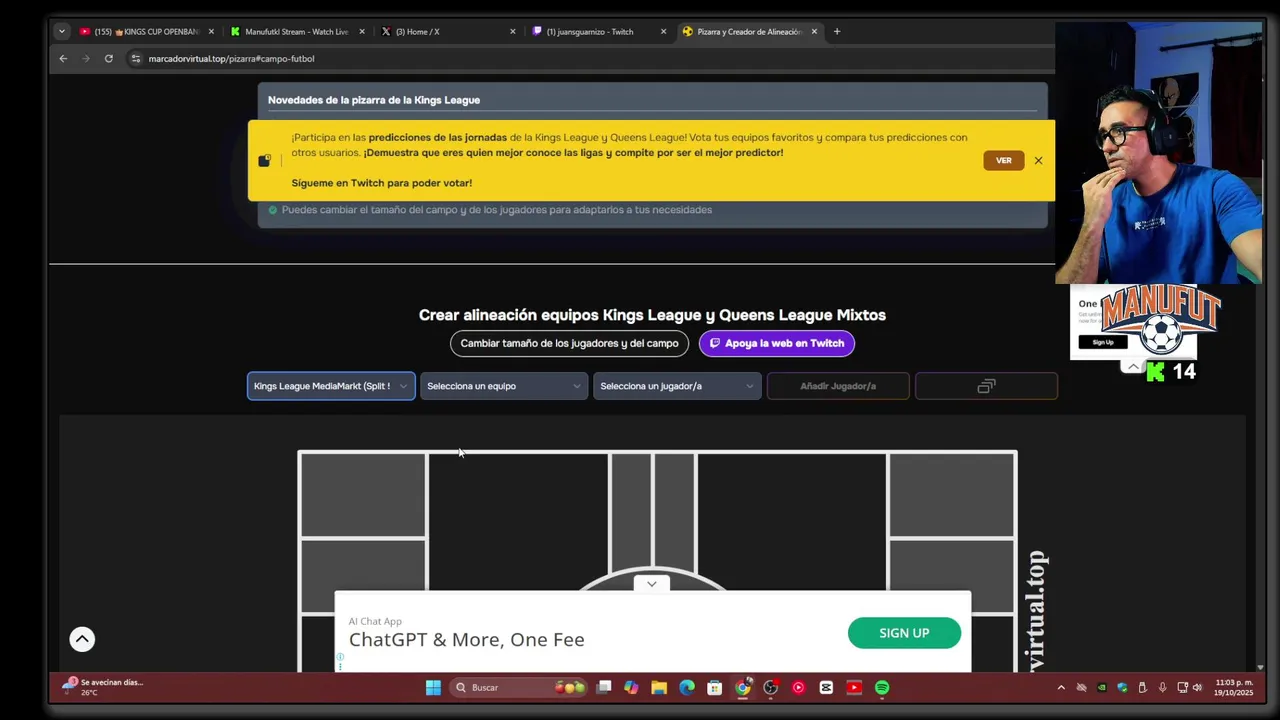Click the webcam overlay expand caret
Screen dimensions: 1280x720
click(x=1133, y=367)
